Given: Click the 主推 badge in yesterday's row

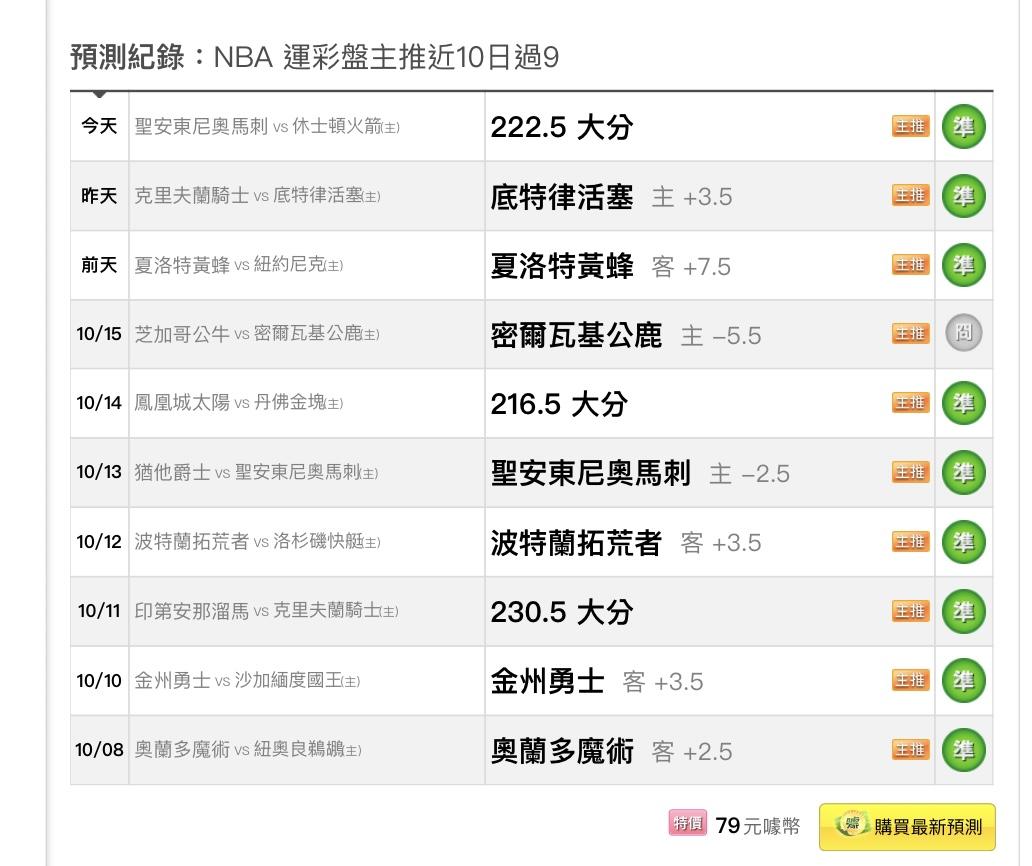Looking at the screenshot, I should pos(911,195).
